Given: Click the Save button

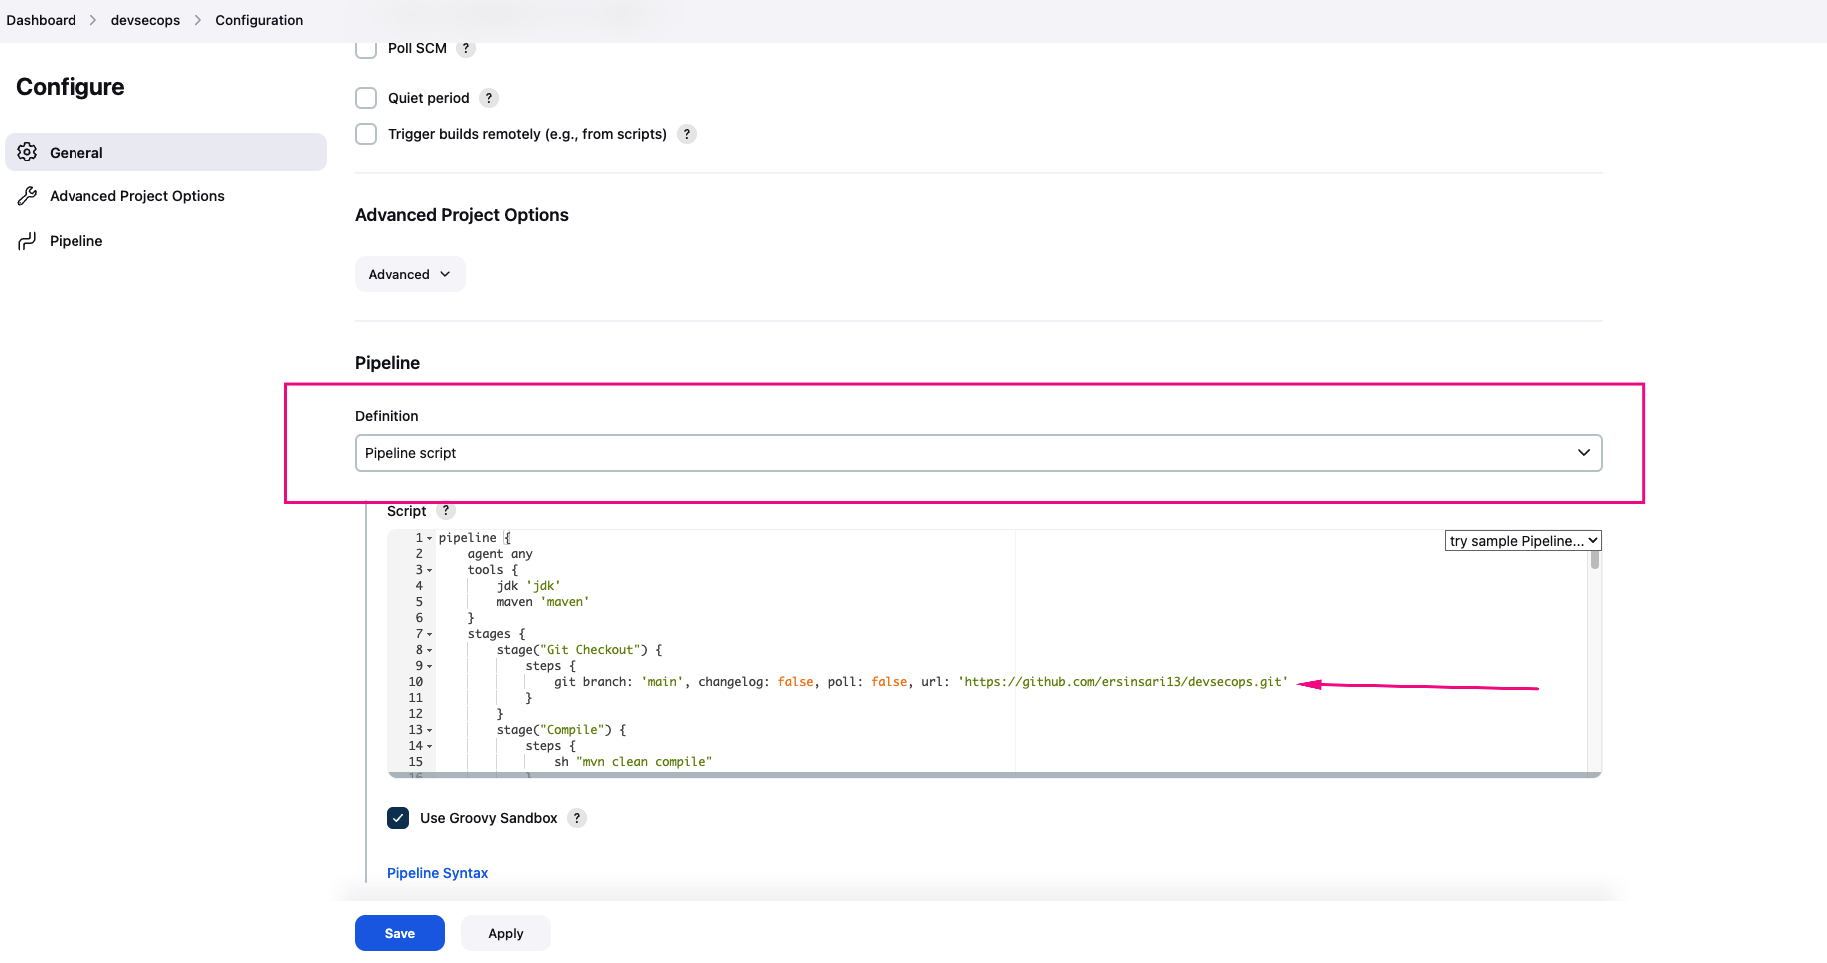Looking at the screenshot, I should pyautogui.click(x=400, y=933).
